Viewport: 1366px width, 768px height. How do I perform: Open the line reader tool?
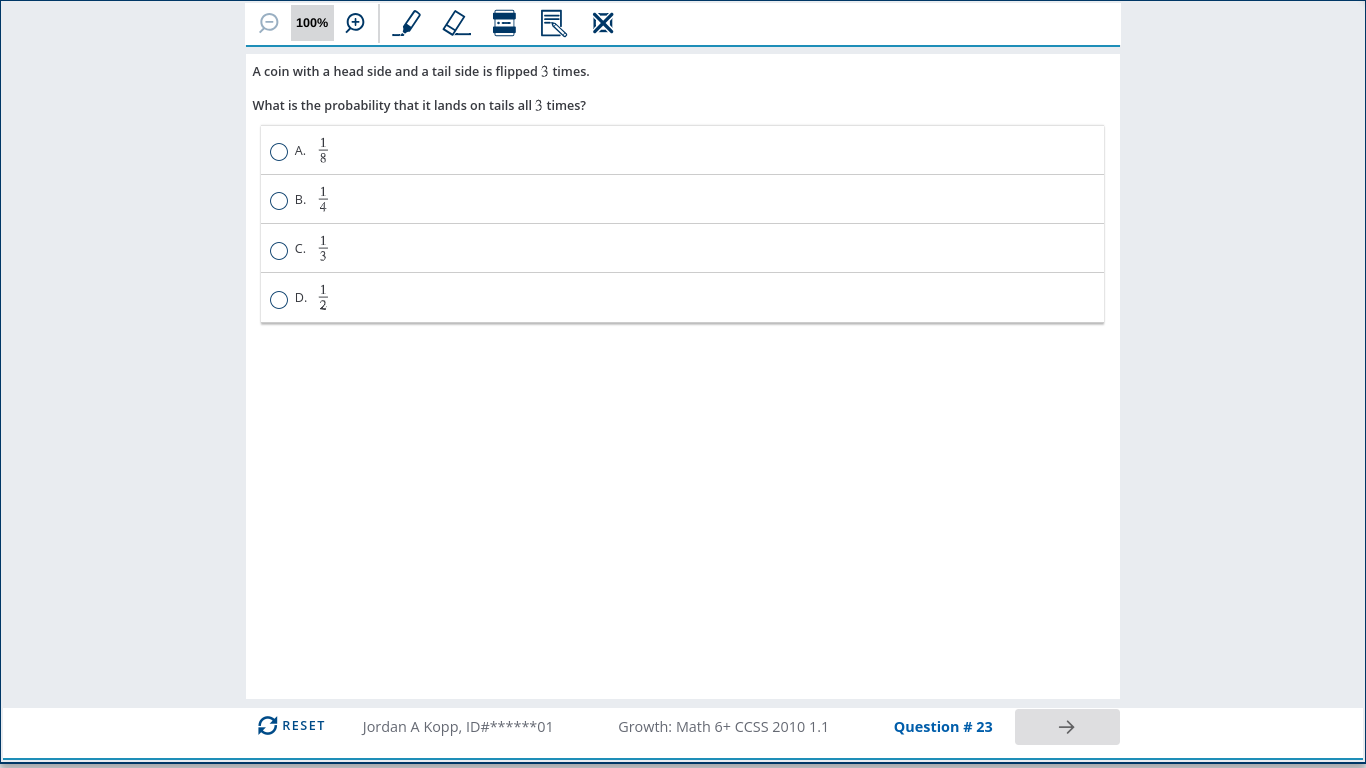tap(504, 22)
